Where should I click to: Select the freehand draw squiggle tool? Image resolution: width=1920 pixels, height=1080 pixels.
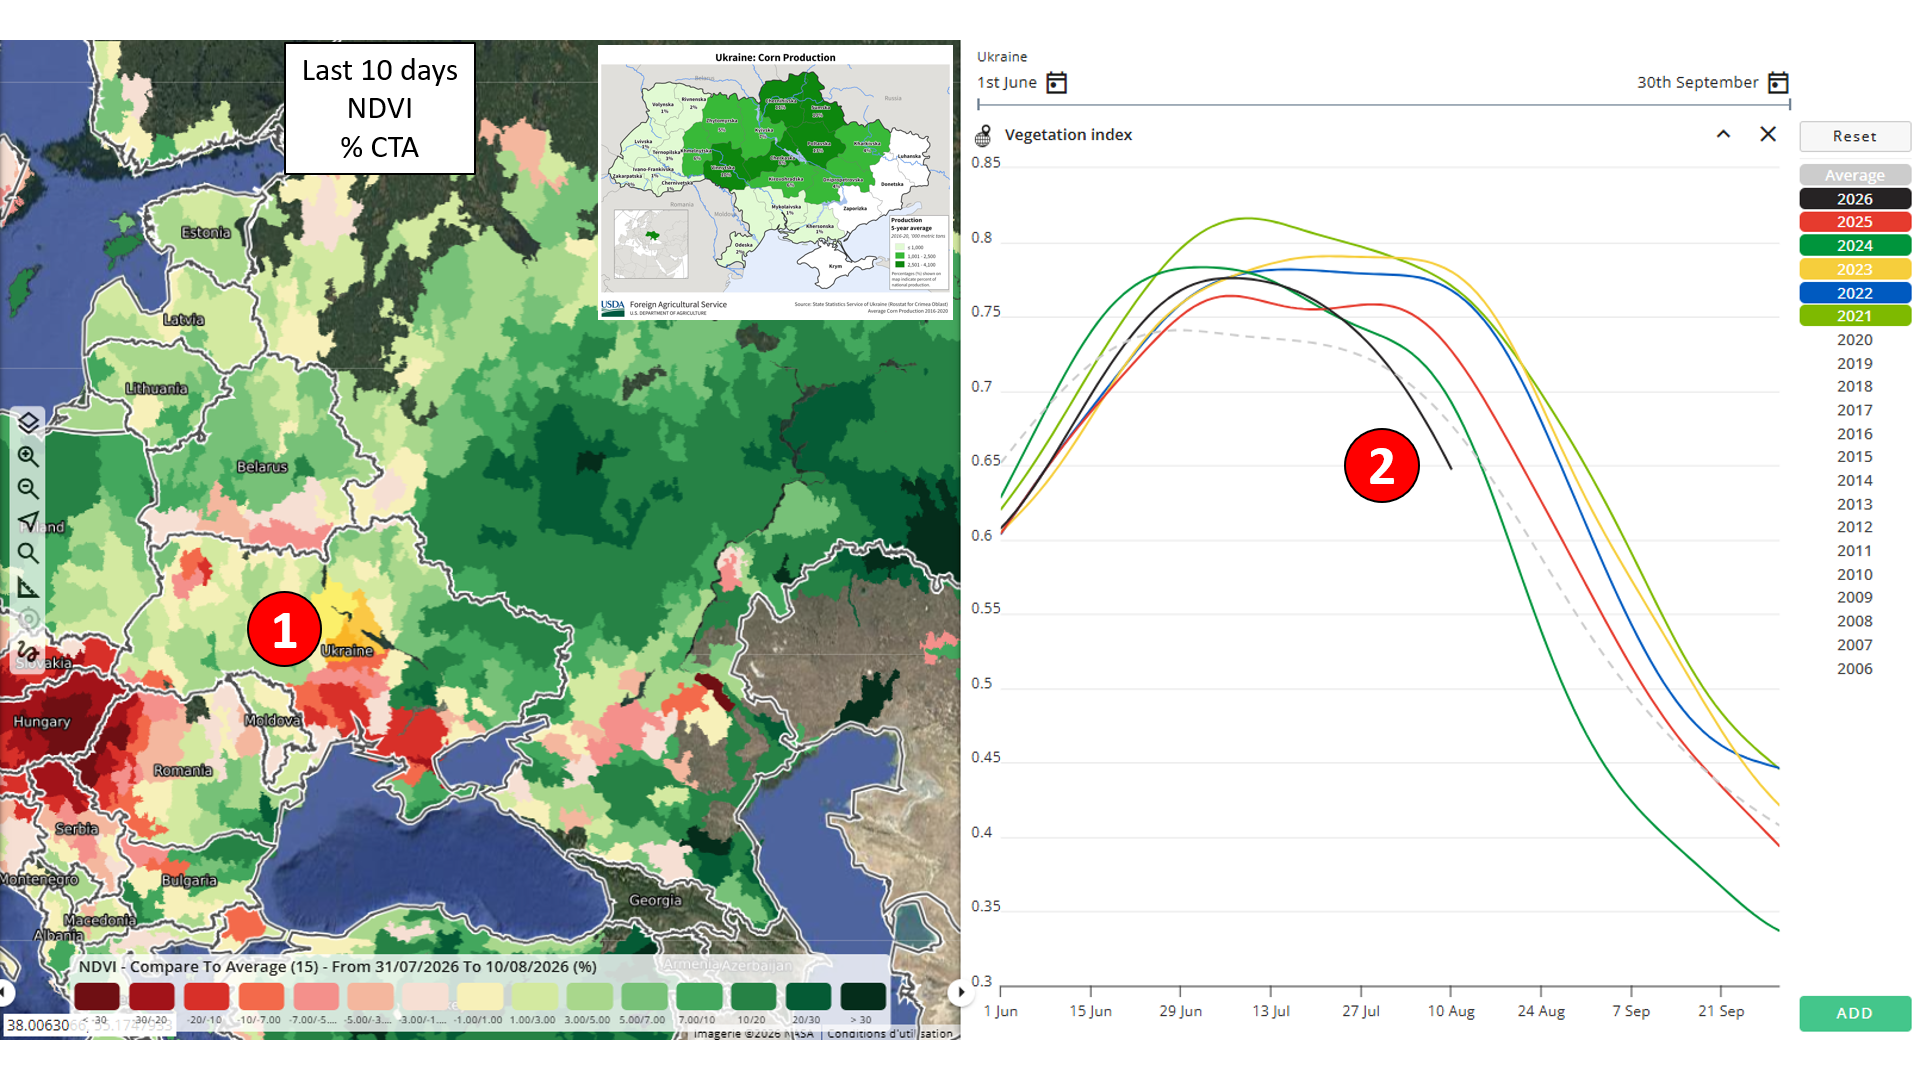(x=28, y=652)
